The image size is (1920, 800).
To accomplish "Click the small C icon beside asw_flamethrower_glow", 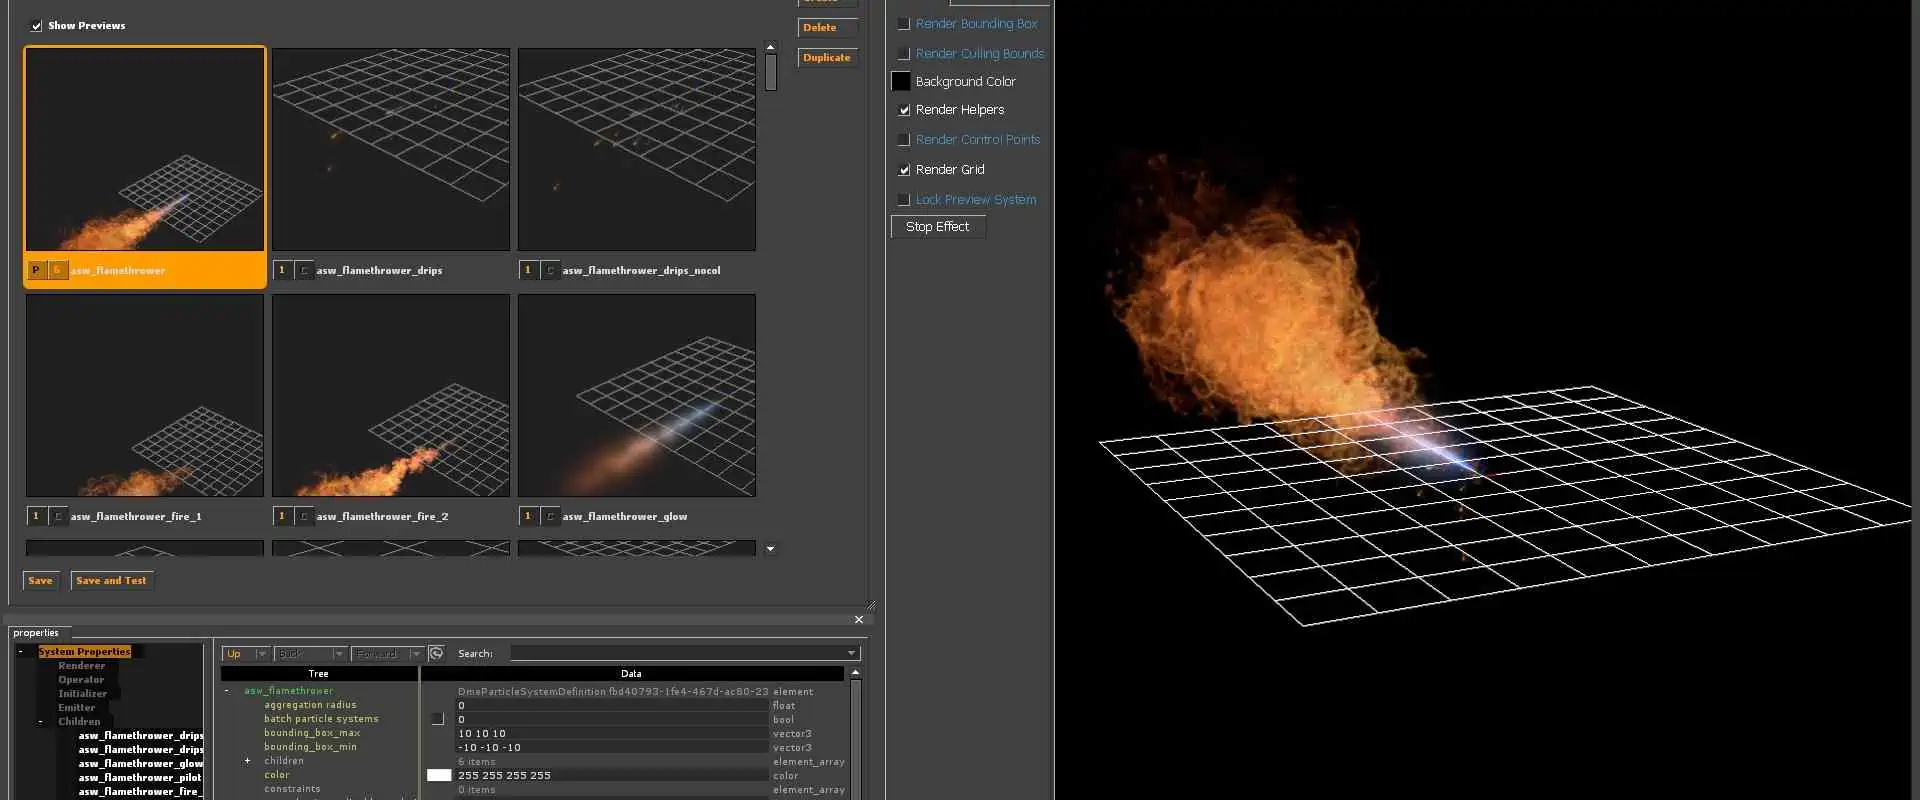I will click(550, 516).
